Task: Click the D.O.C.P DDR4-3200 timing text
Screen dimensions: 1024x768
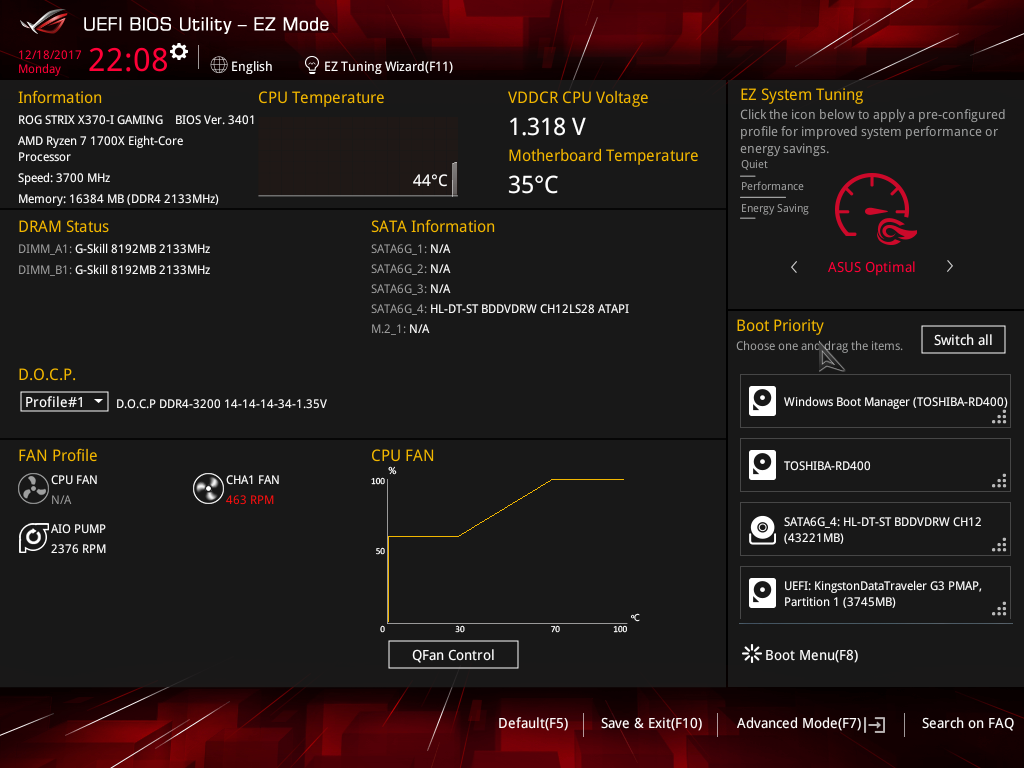Action: pos(221,404)
